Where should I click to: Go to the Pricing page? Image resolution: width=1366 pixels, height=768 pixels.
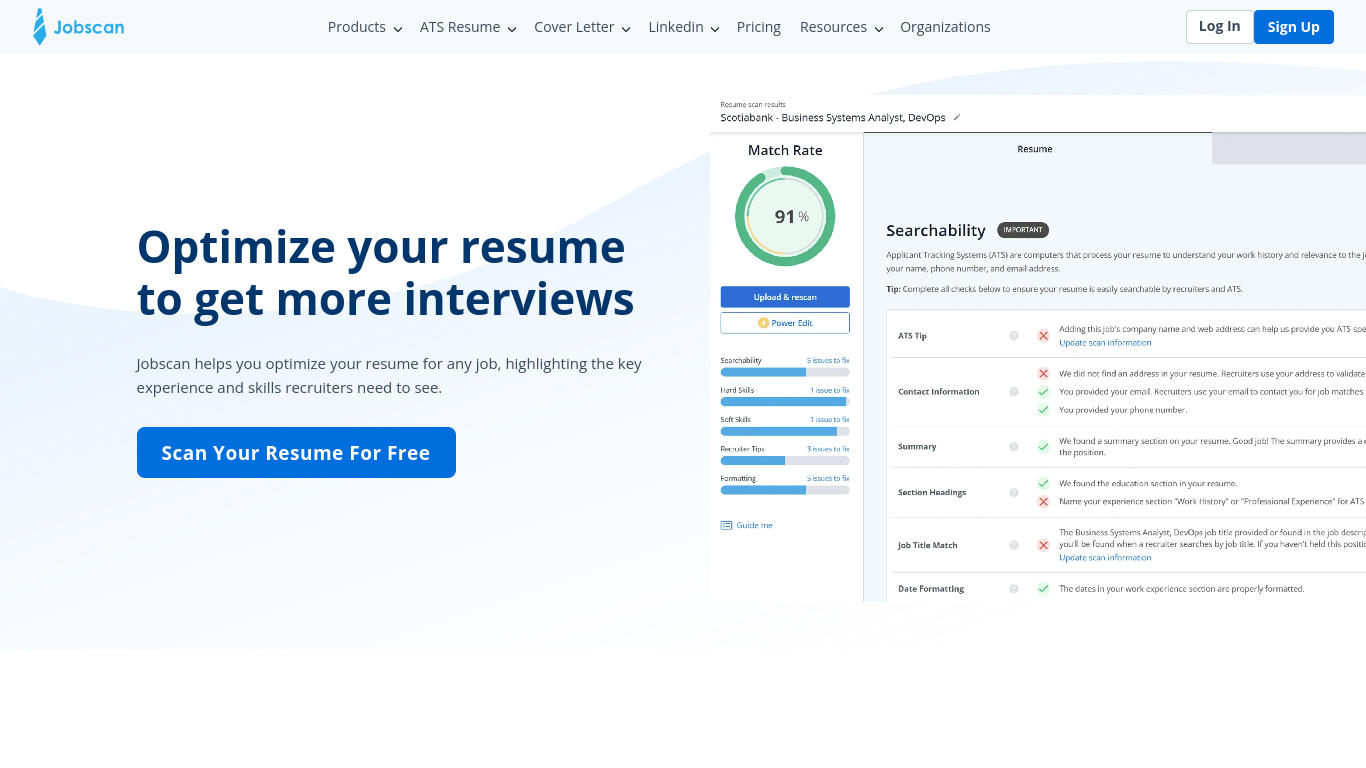tap(758, 27)
